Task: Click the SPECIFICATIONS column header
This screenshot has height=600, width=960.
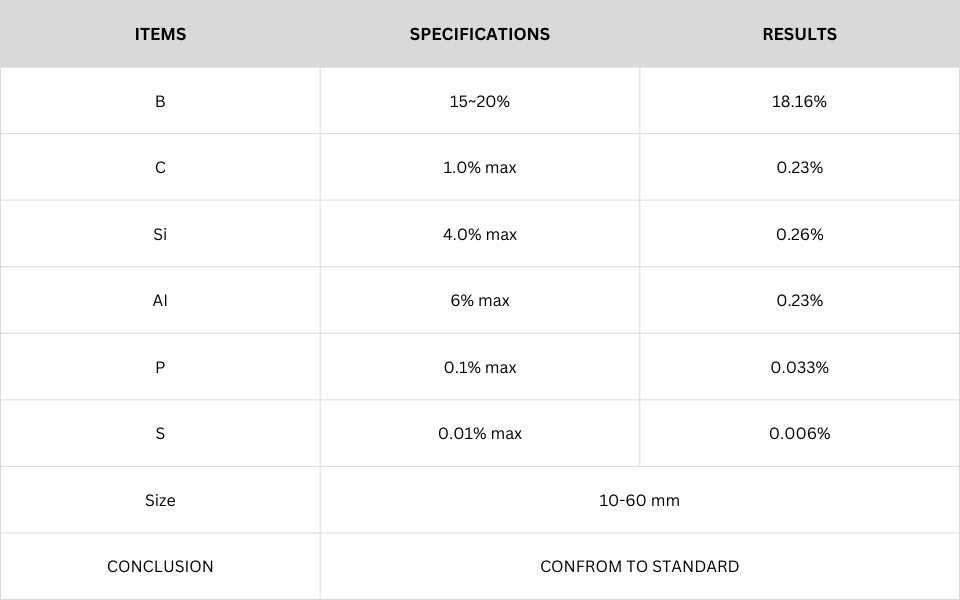Action: (x=480, y=34)
